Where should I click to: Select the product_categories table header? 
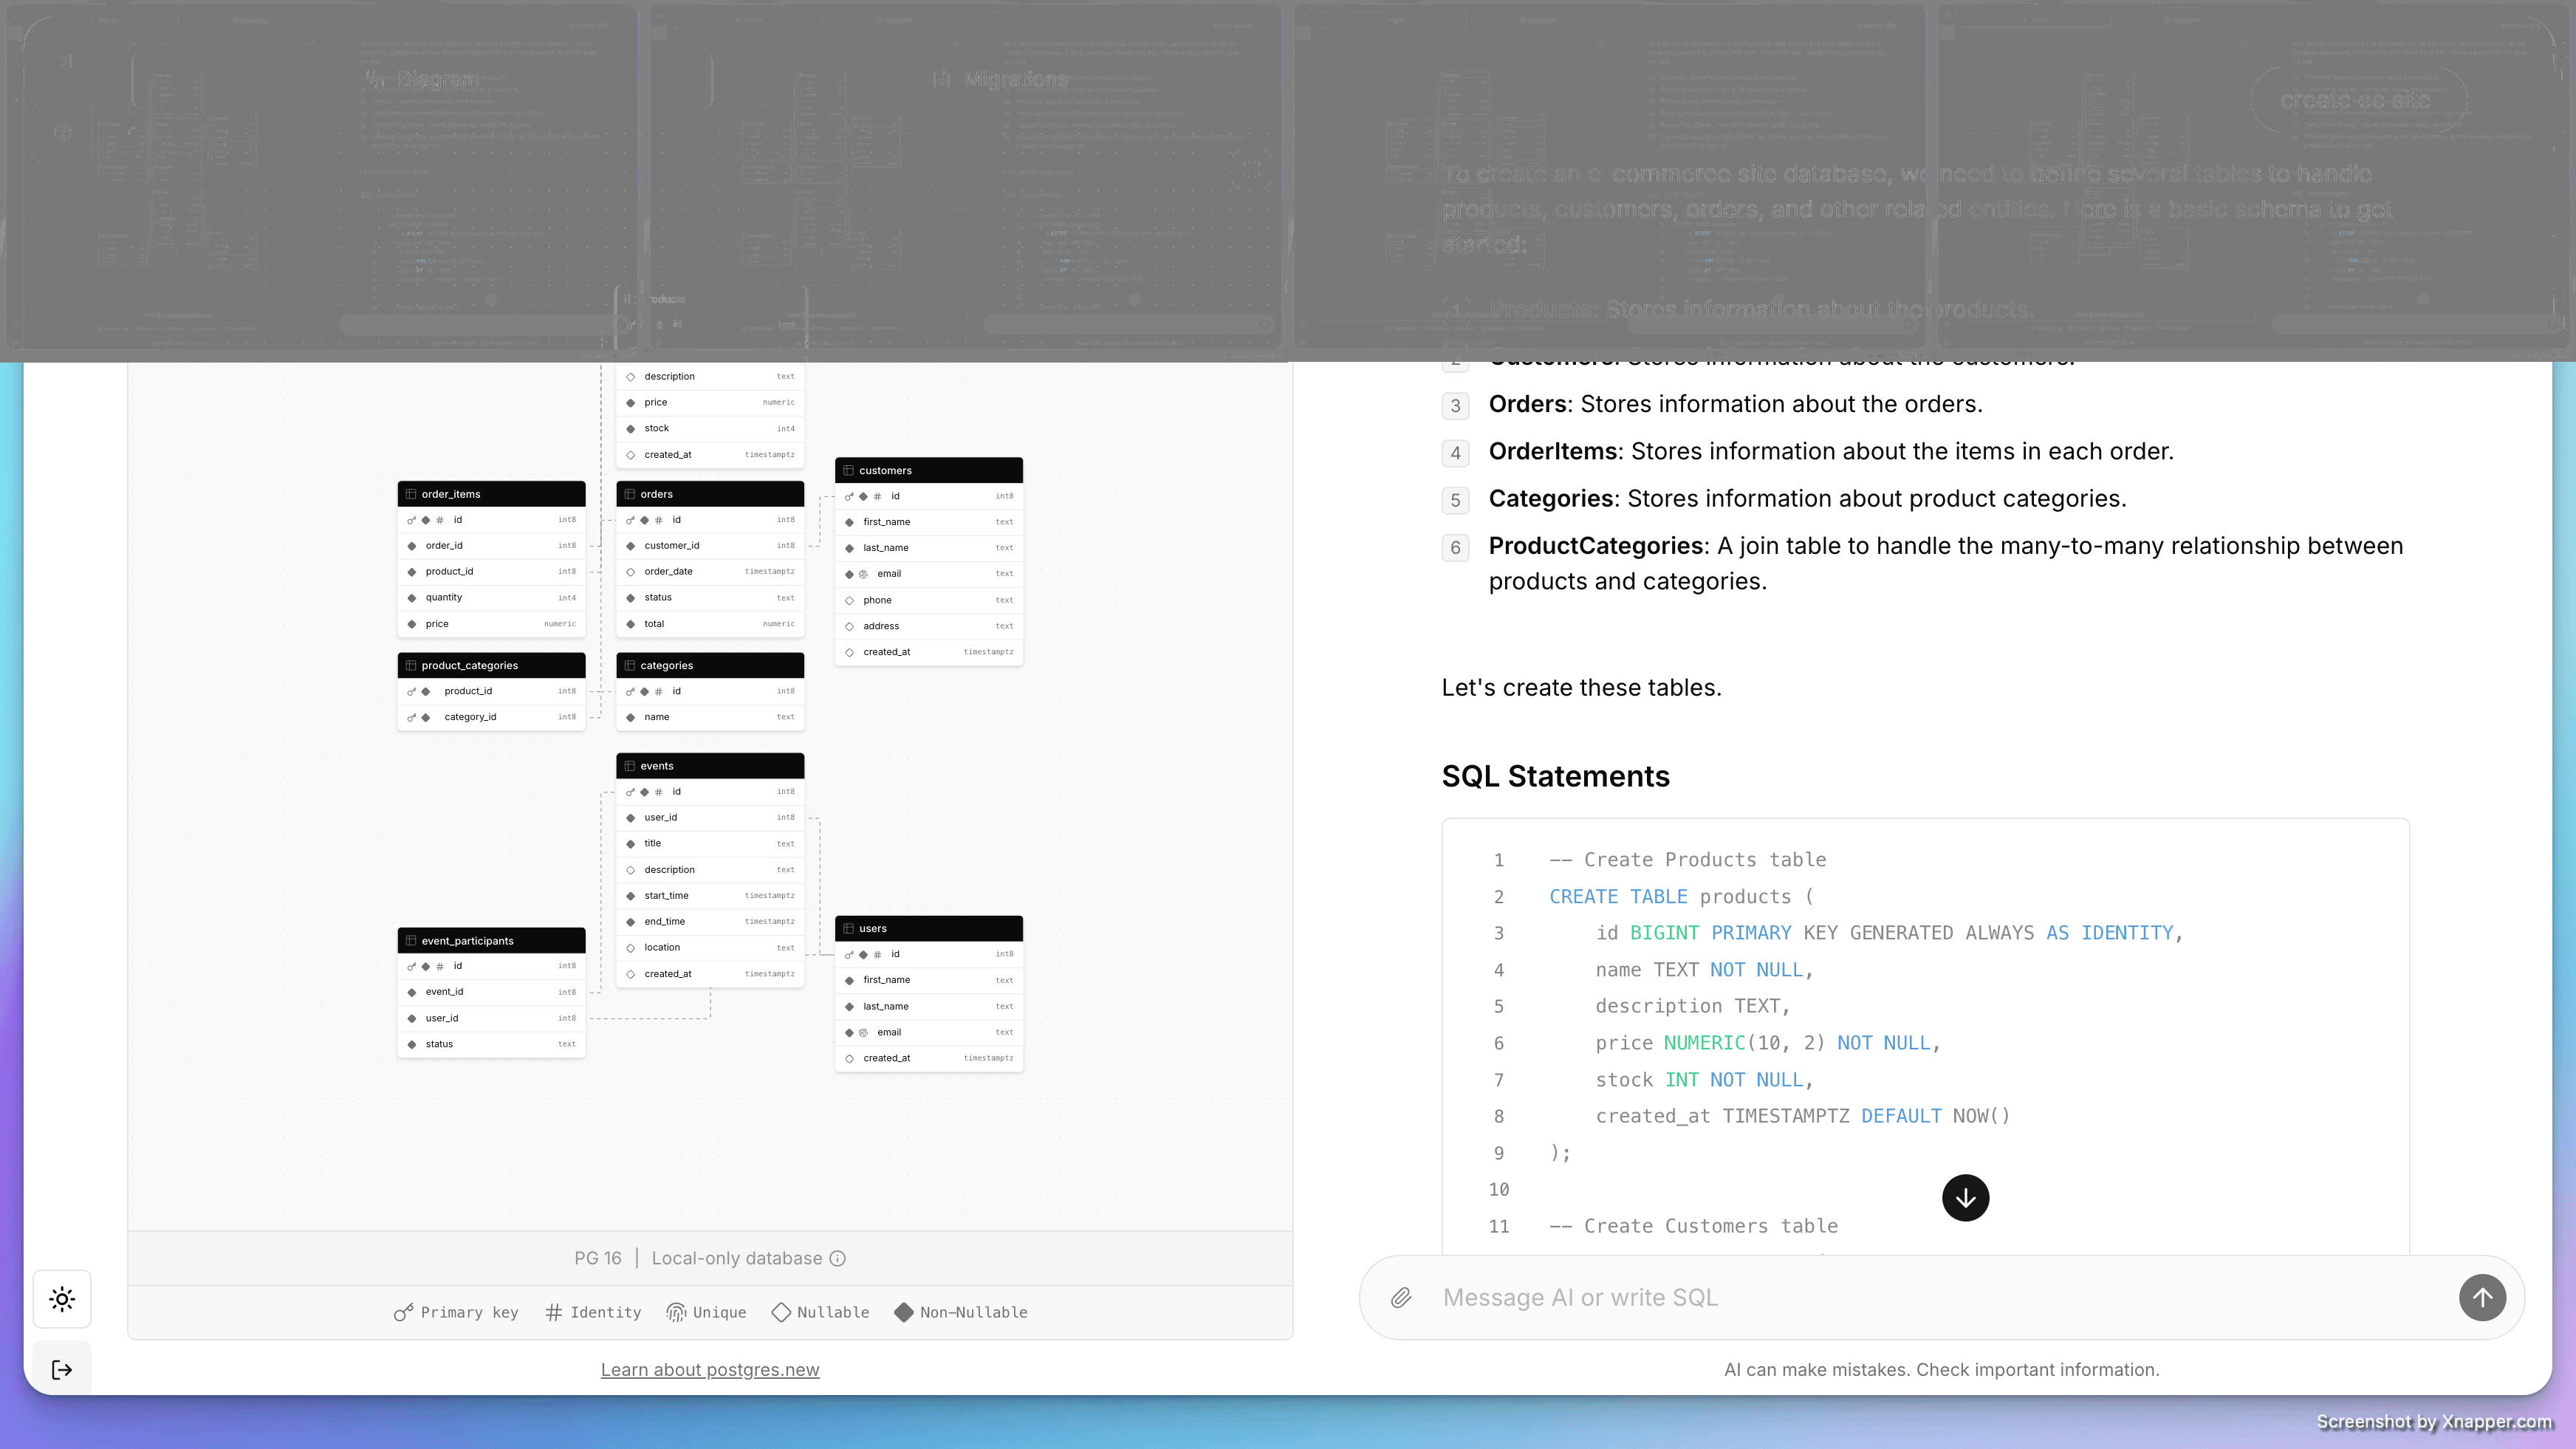pyautogui.click(x=491, y=665)
